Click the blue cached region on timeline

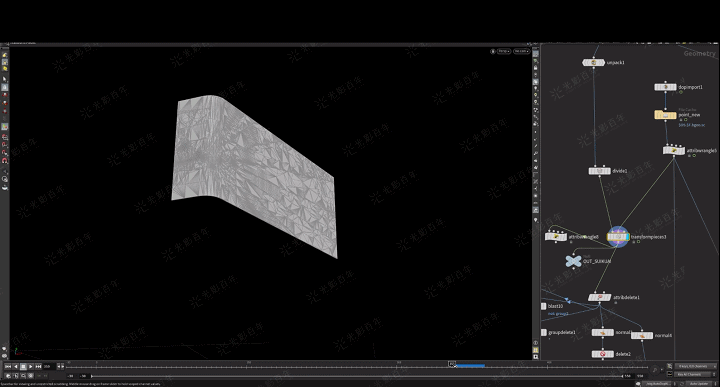pos(470,366)
